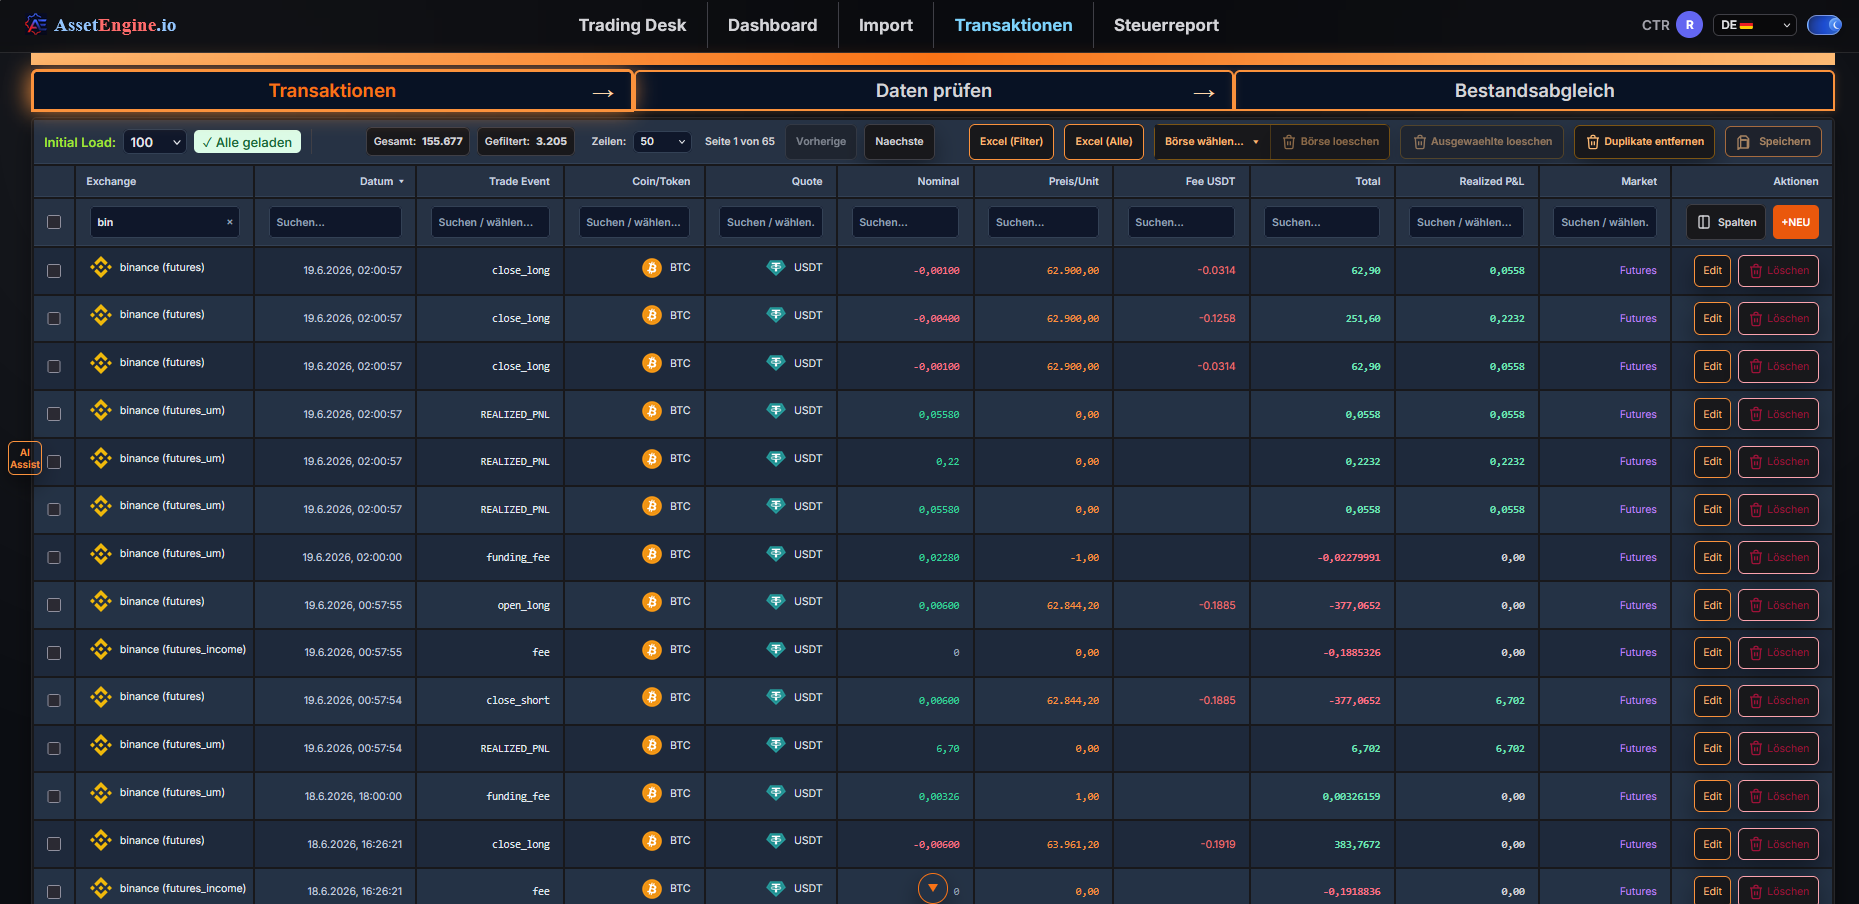The image size is (1859, 904).
Task: Open the Realized P&L filter dropdown
Action: (x=1466, y=222)
